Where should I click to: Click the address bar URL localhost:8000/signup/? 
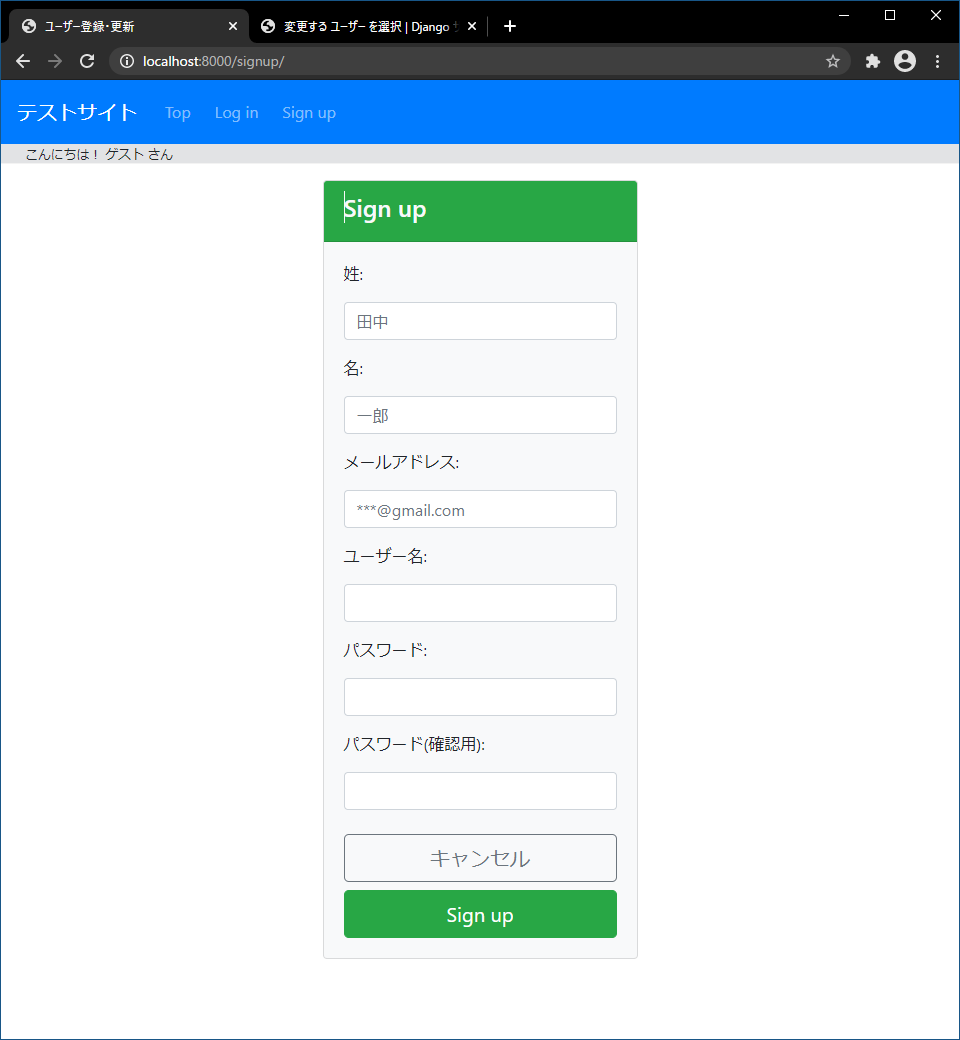coord(214,61)
